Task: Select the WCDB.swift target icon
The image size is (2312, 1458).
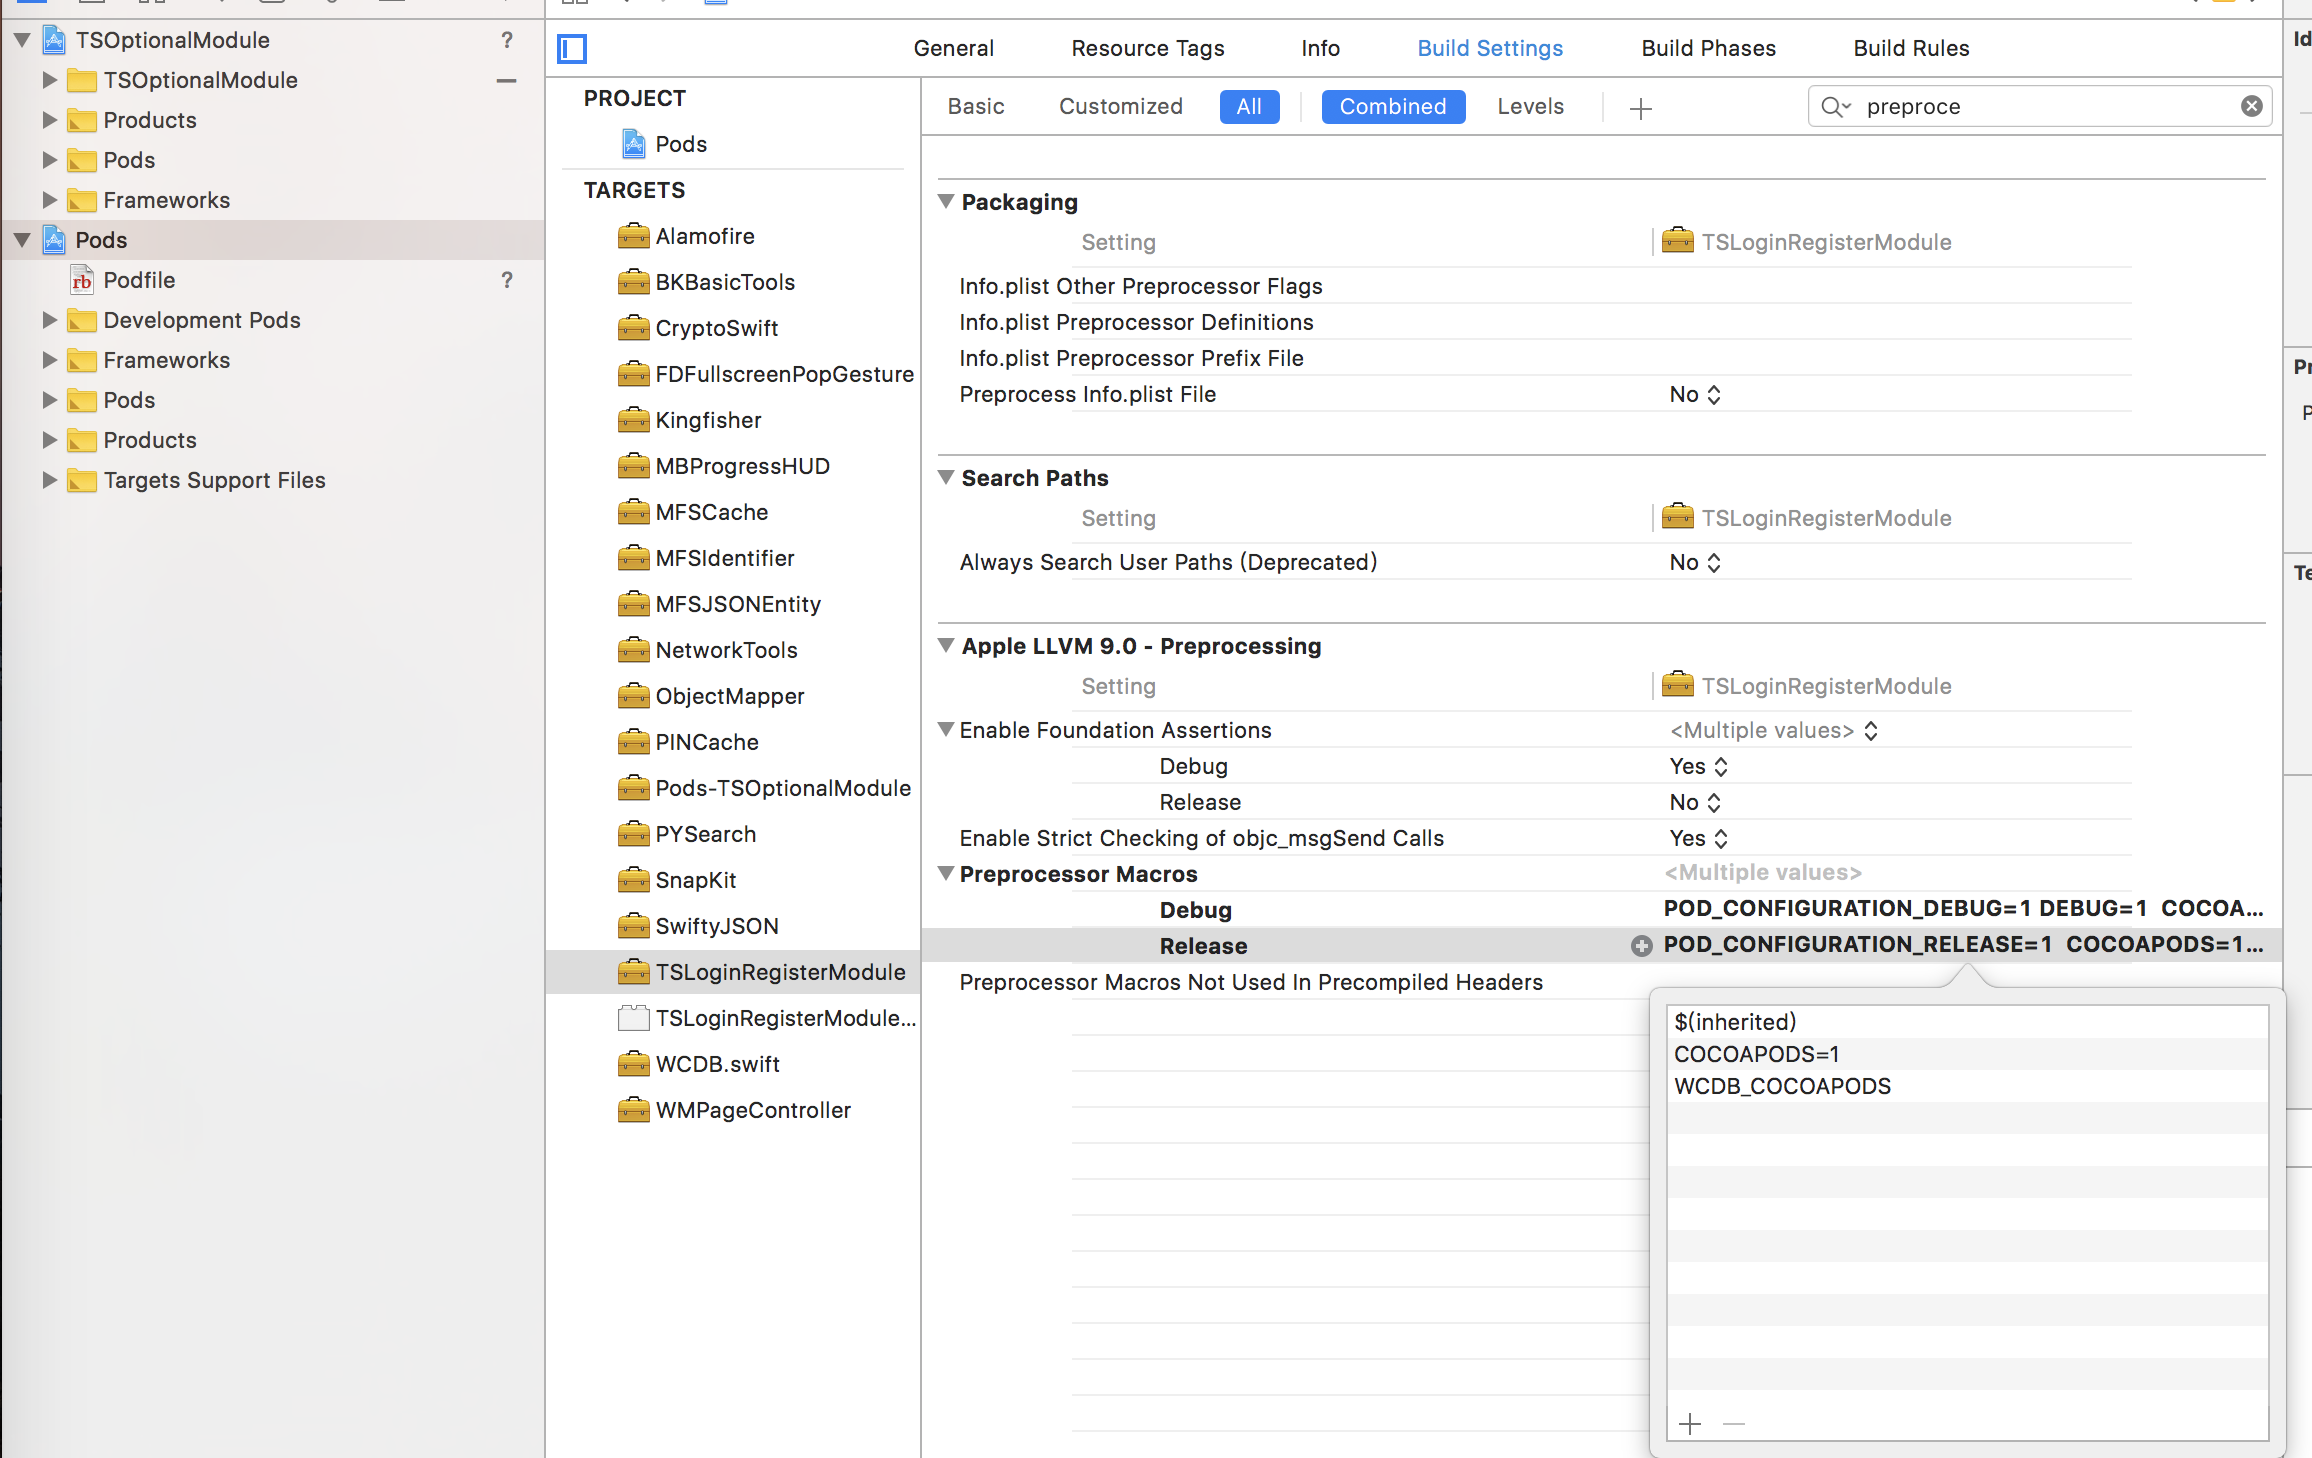Action: (633, 1064)
